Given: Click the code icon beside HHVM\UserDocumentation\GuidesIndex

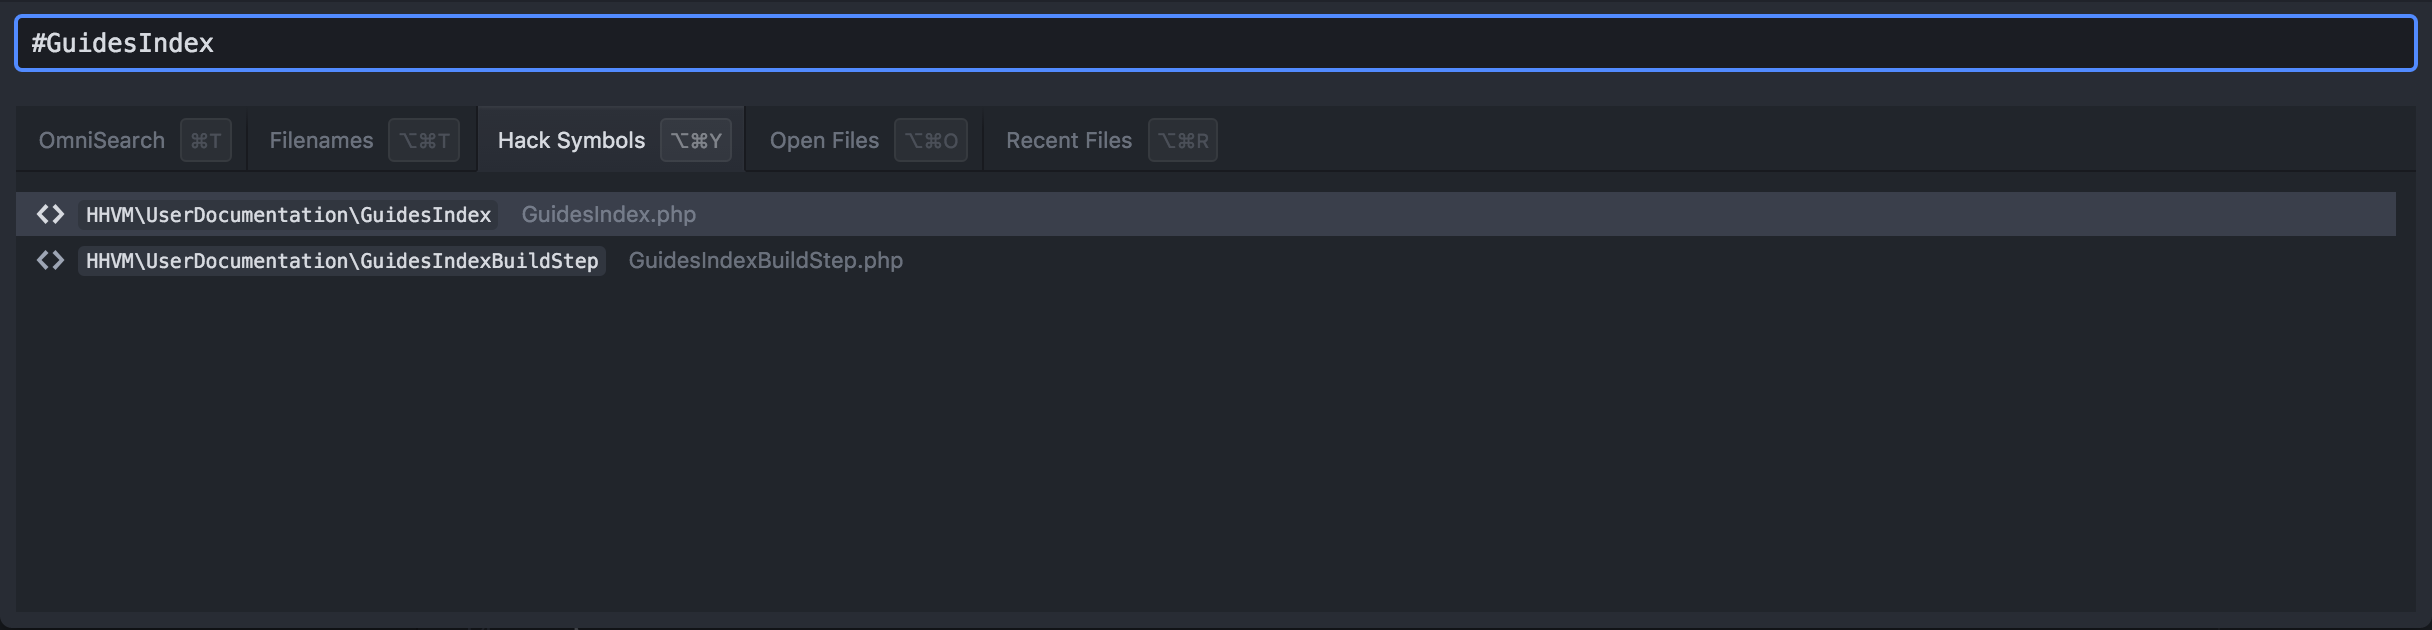Looking at the screenshot, I should (50, 214).
